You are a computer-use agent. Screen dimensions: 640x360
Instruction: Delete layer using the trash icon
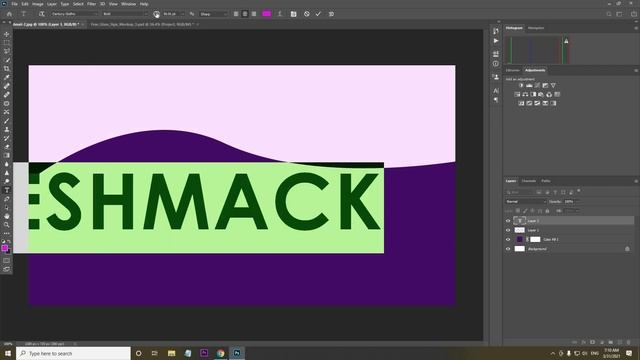pos(629,342)
